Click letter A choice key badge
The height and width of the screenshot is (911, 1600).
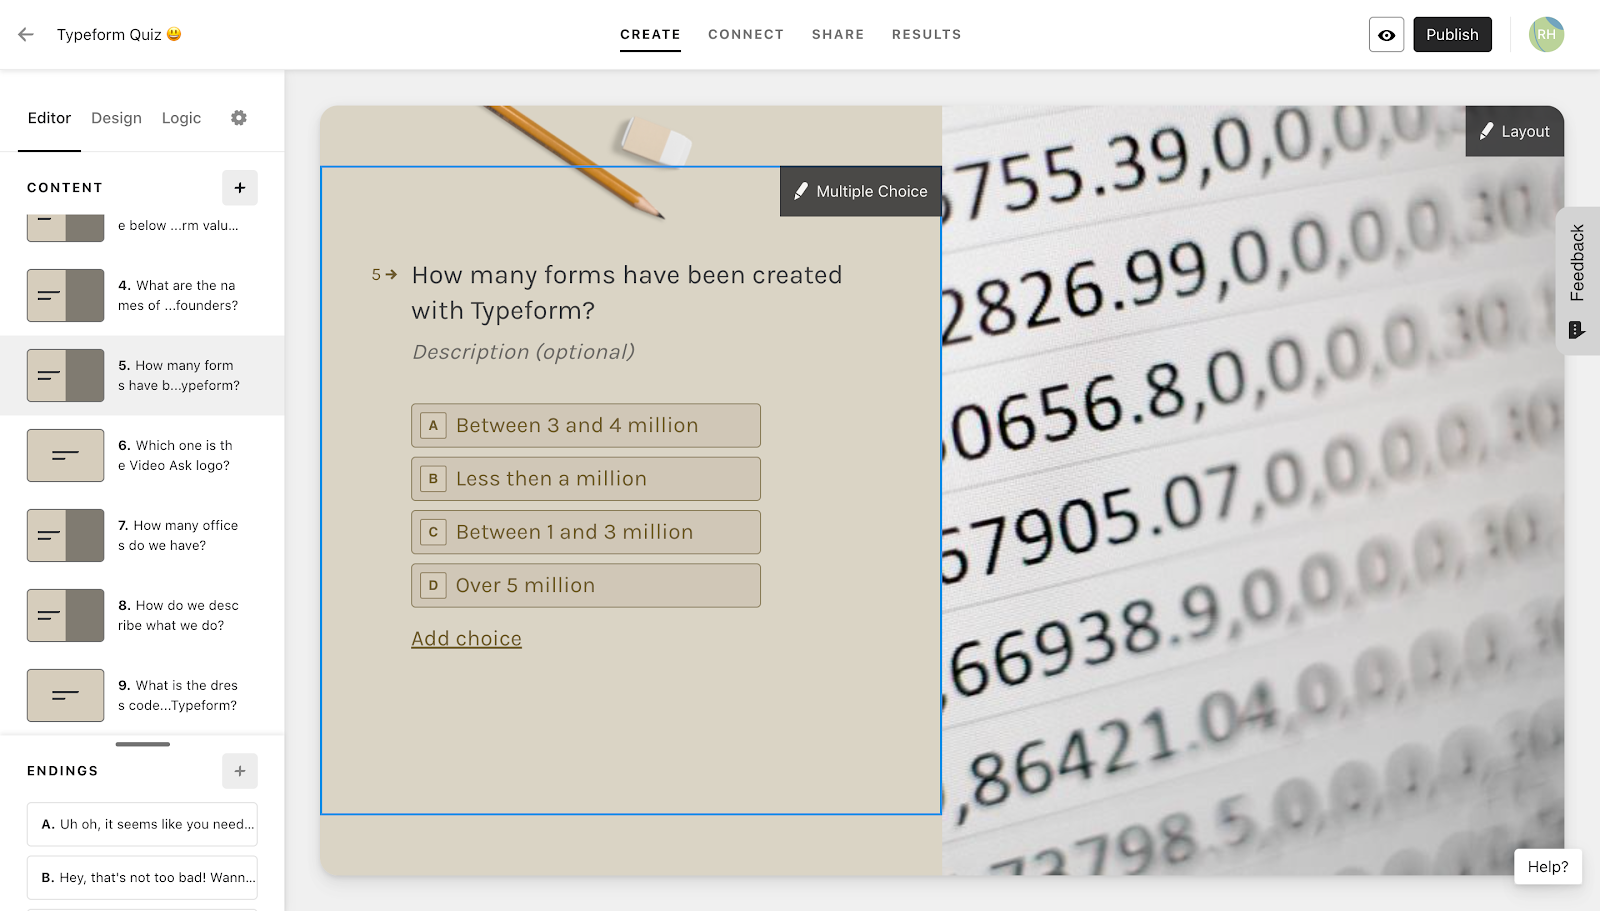pyautogui.click(x=433, y=426)
